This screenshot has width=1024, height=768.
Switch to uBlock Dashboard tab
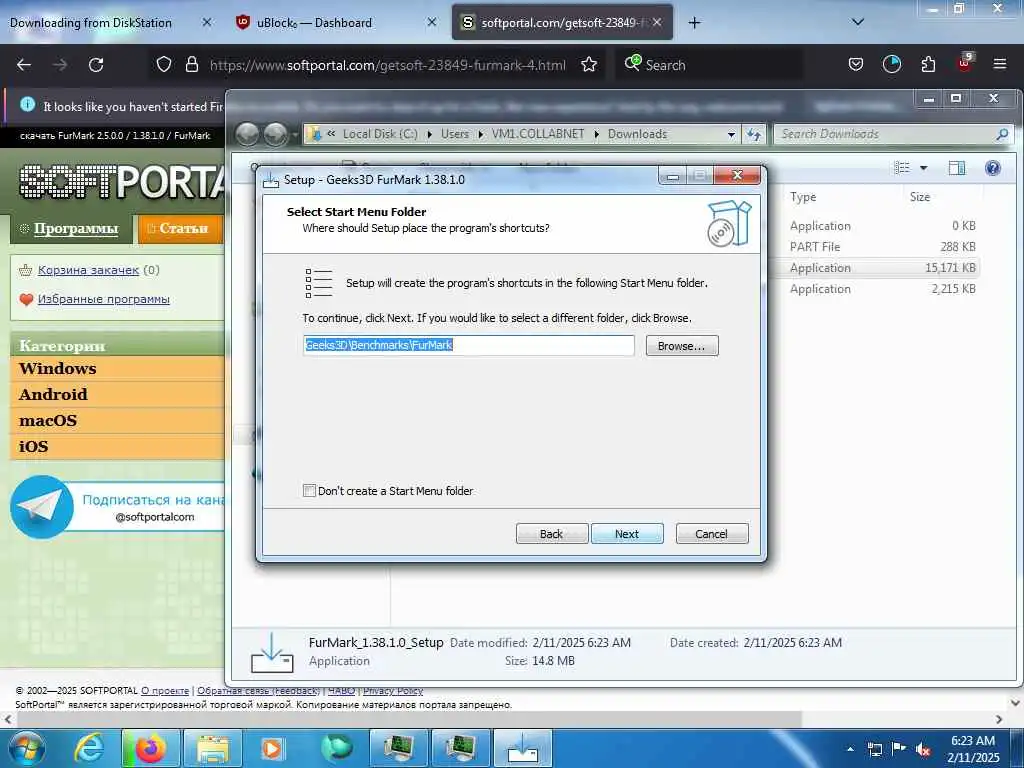[x=314, y=23]
